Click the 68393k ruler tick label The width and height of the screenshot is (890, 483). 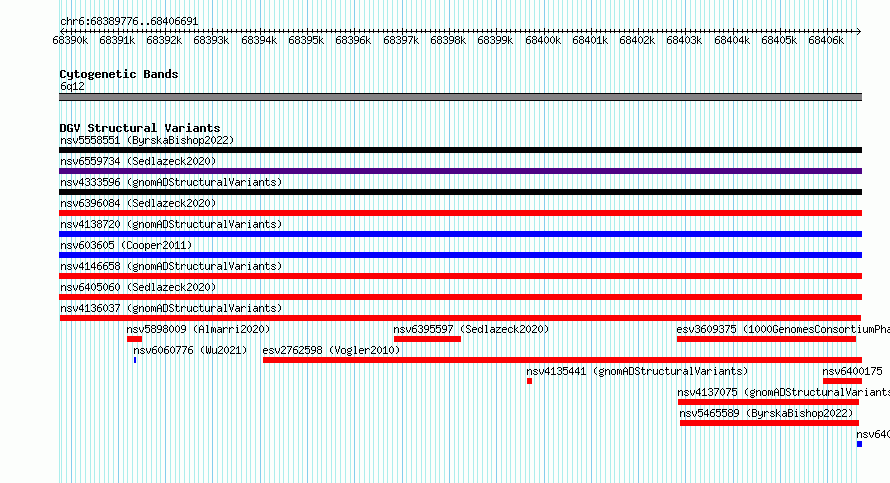click(x=211, y=40)
